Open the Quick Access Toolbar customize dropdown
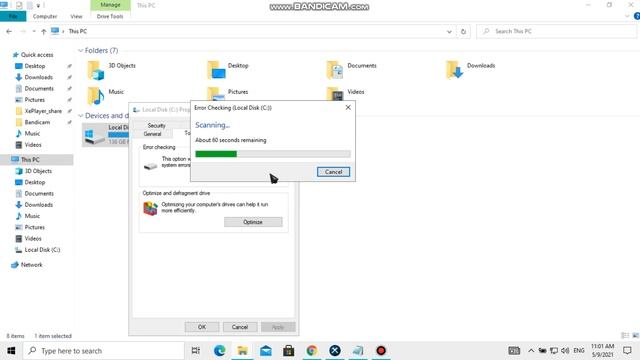This screenshot has width=640, height=360. (x=38, y=6)
